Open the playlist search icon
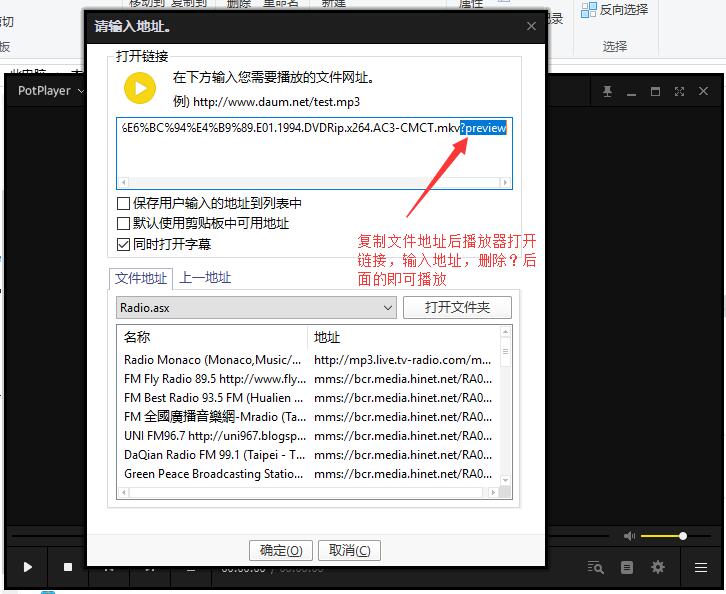Image resolution: width=726 pixels, height=594 pixels. point(595,567)
